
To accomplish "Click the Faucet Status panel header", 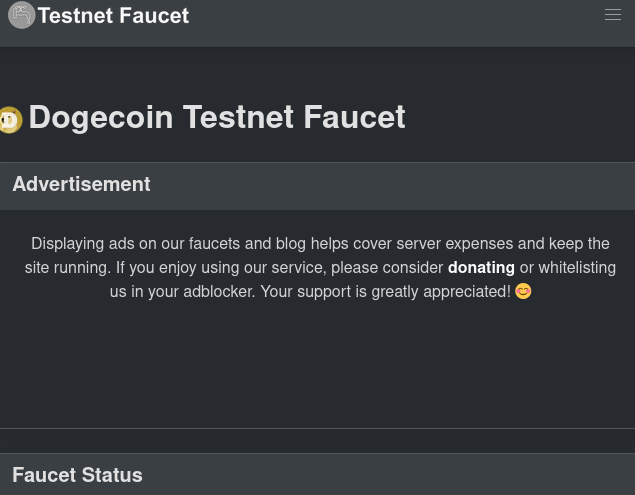I will [318, 474].
